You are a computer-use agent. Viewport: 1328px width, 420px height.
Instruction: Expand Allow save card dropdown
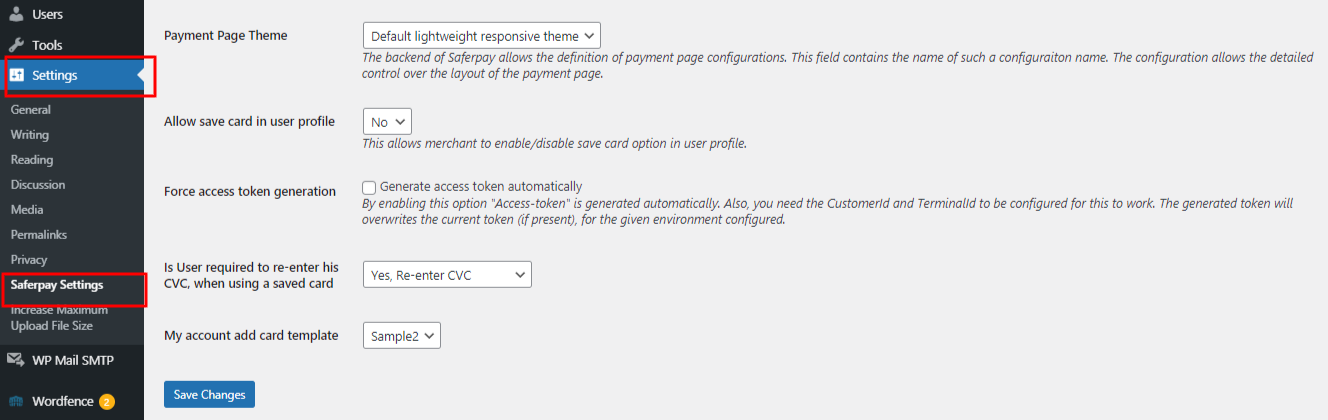coord(387,122)
